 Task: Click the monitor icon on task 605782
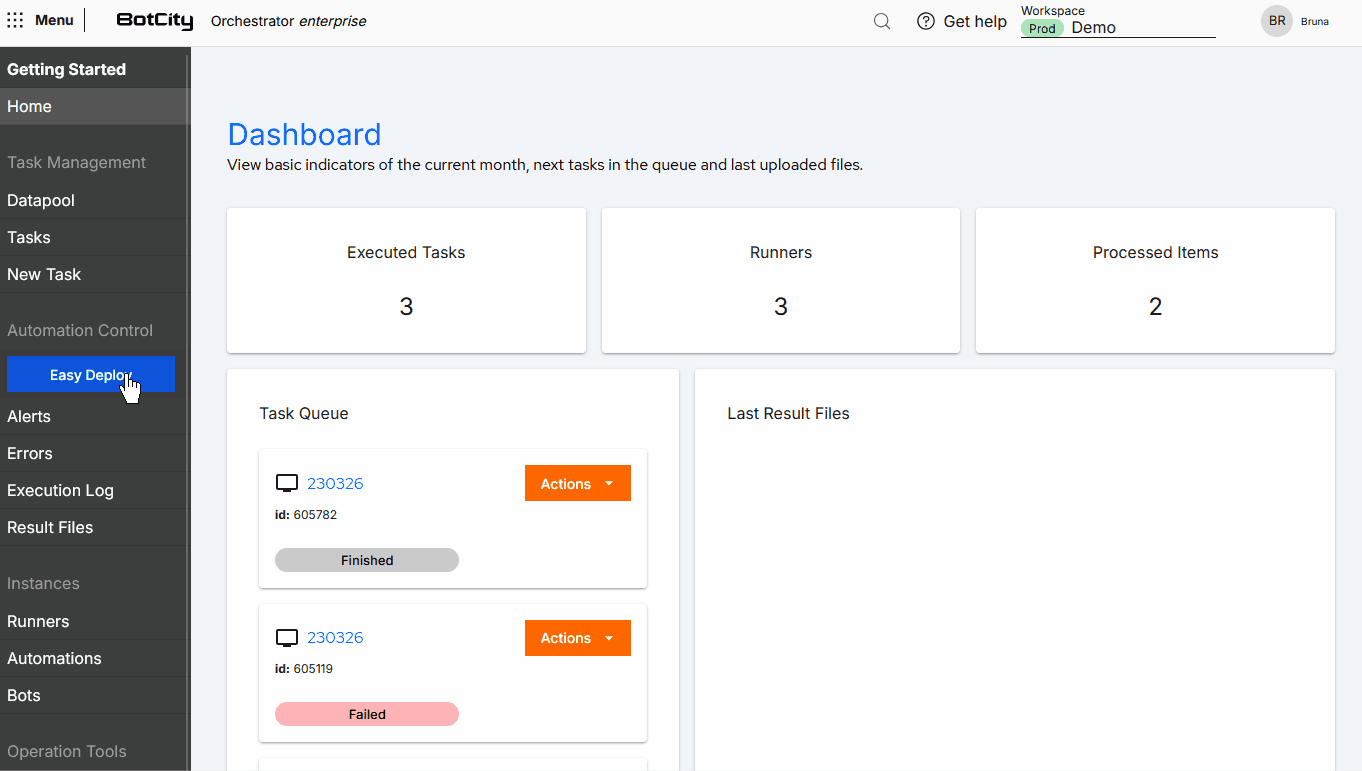pyautogui.click(x=287, y=481)
